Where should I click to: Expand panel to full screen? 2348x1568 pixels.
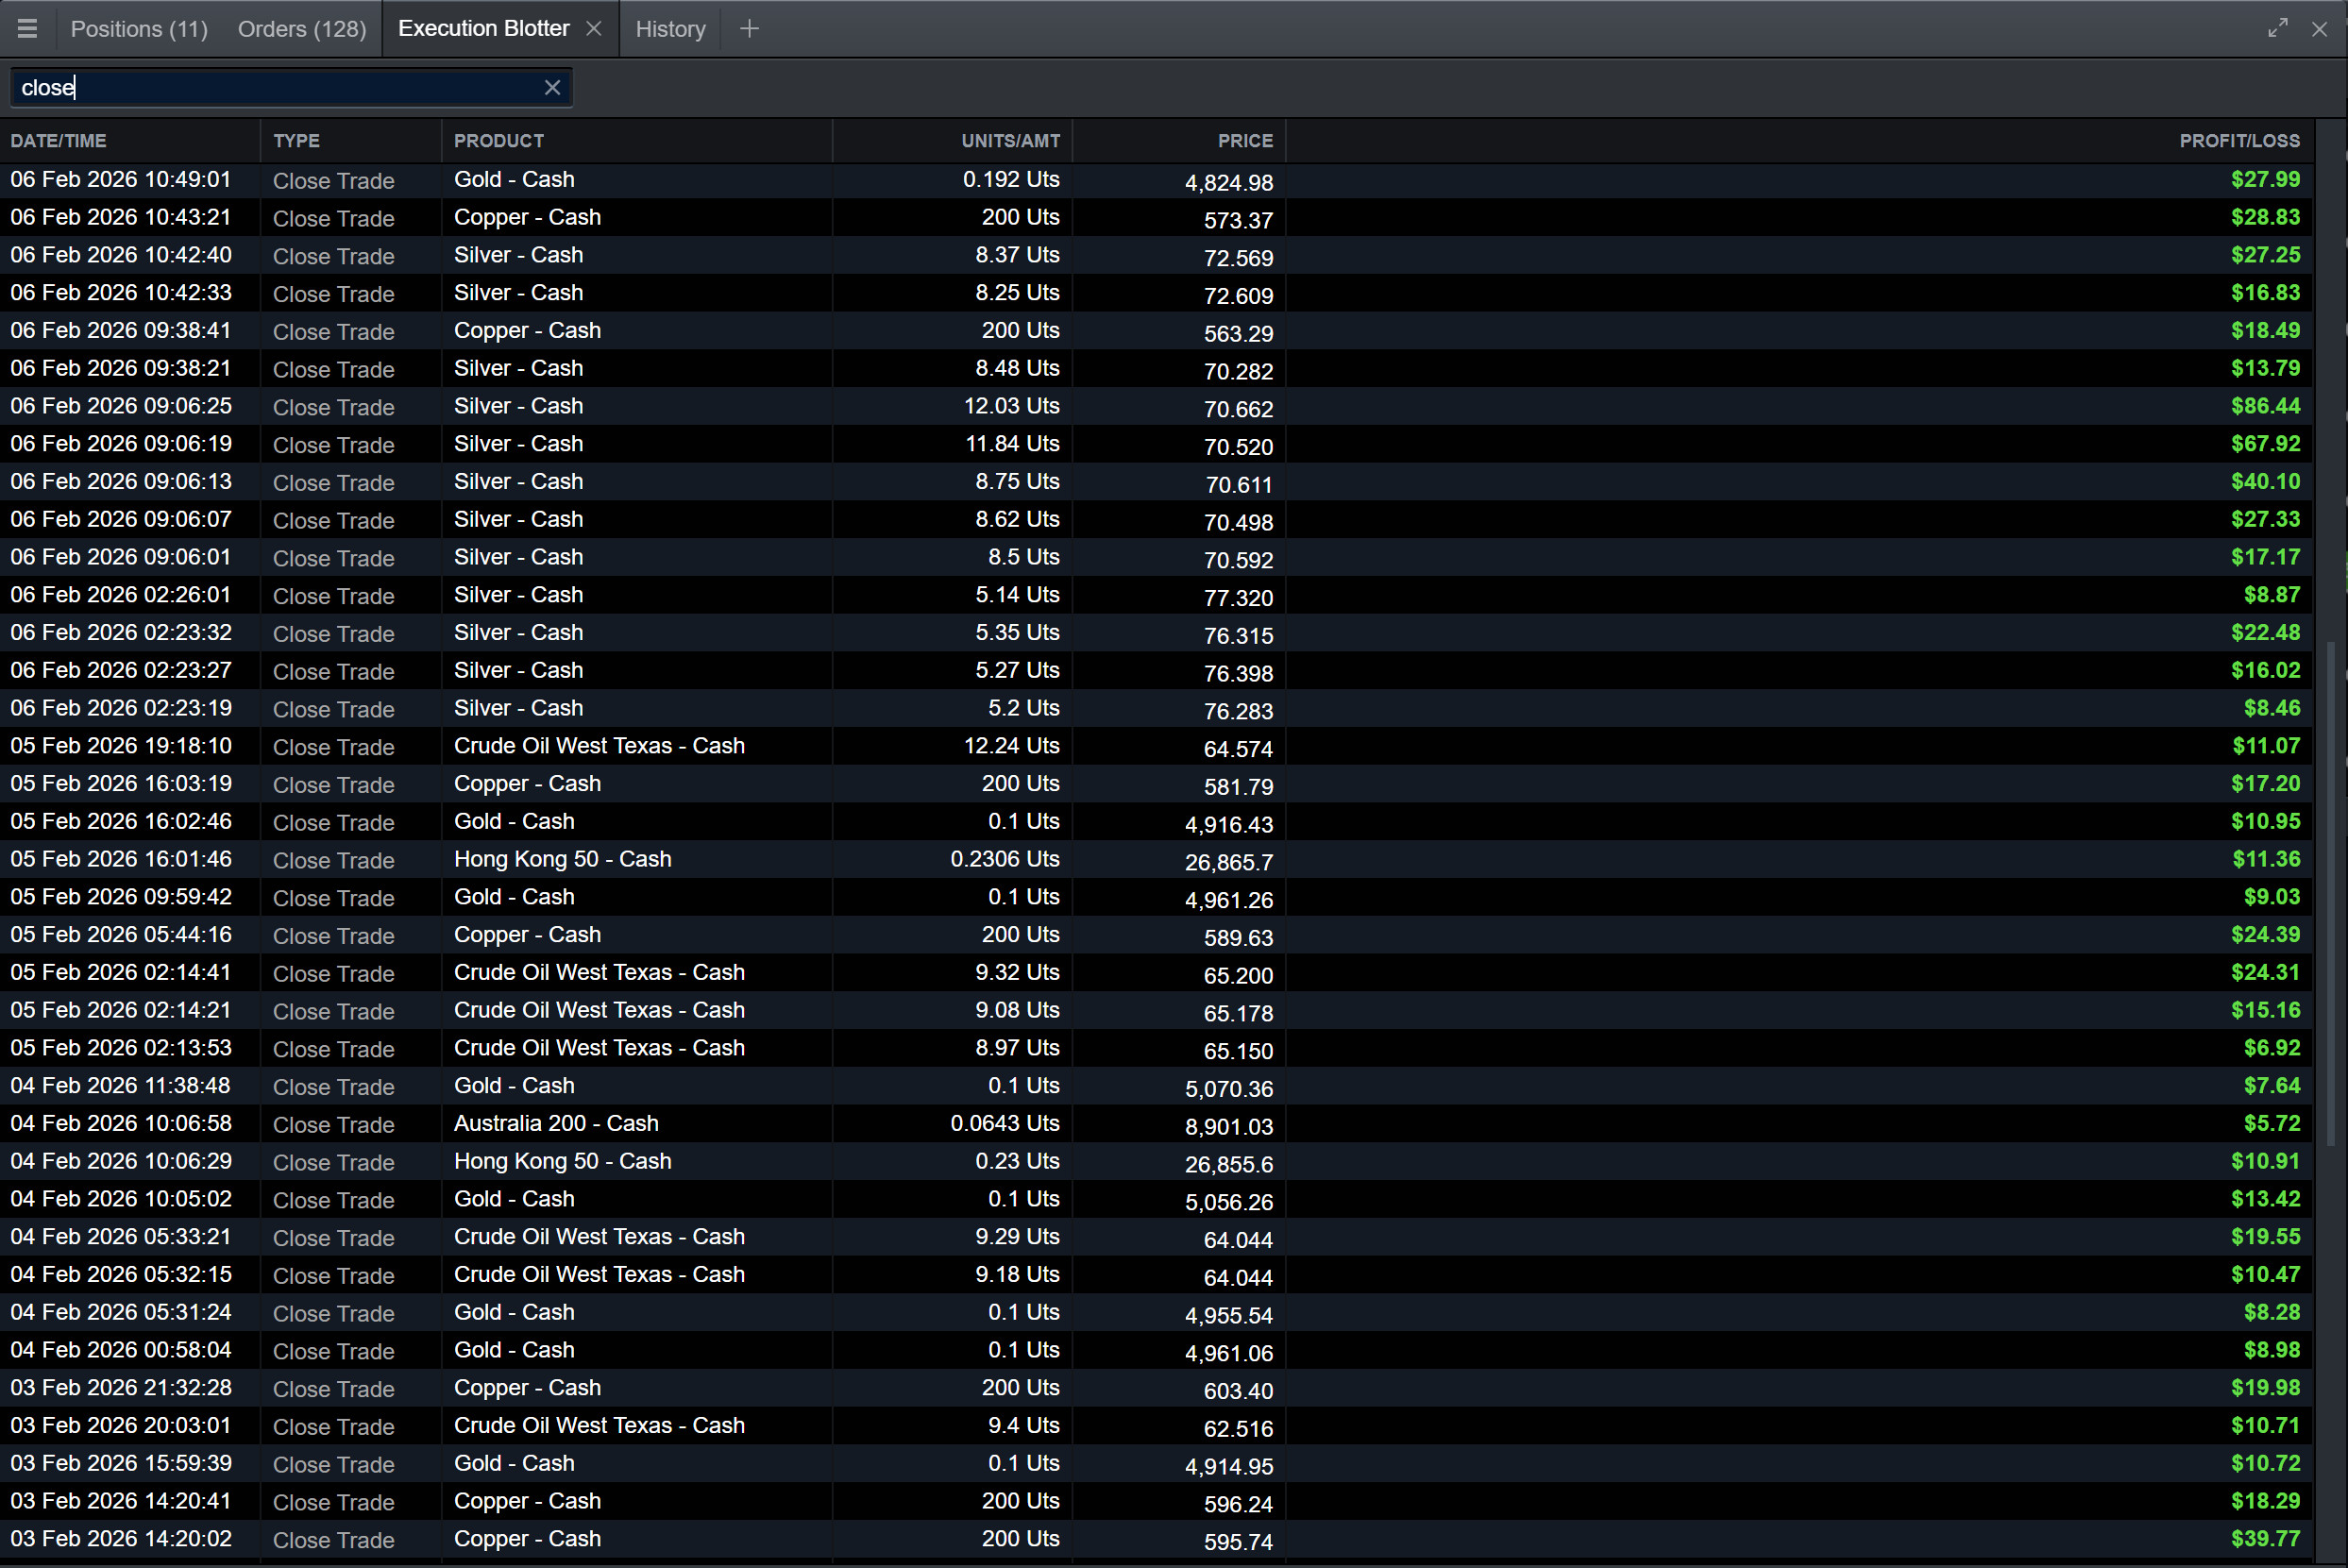click(2277, 29)
